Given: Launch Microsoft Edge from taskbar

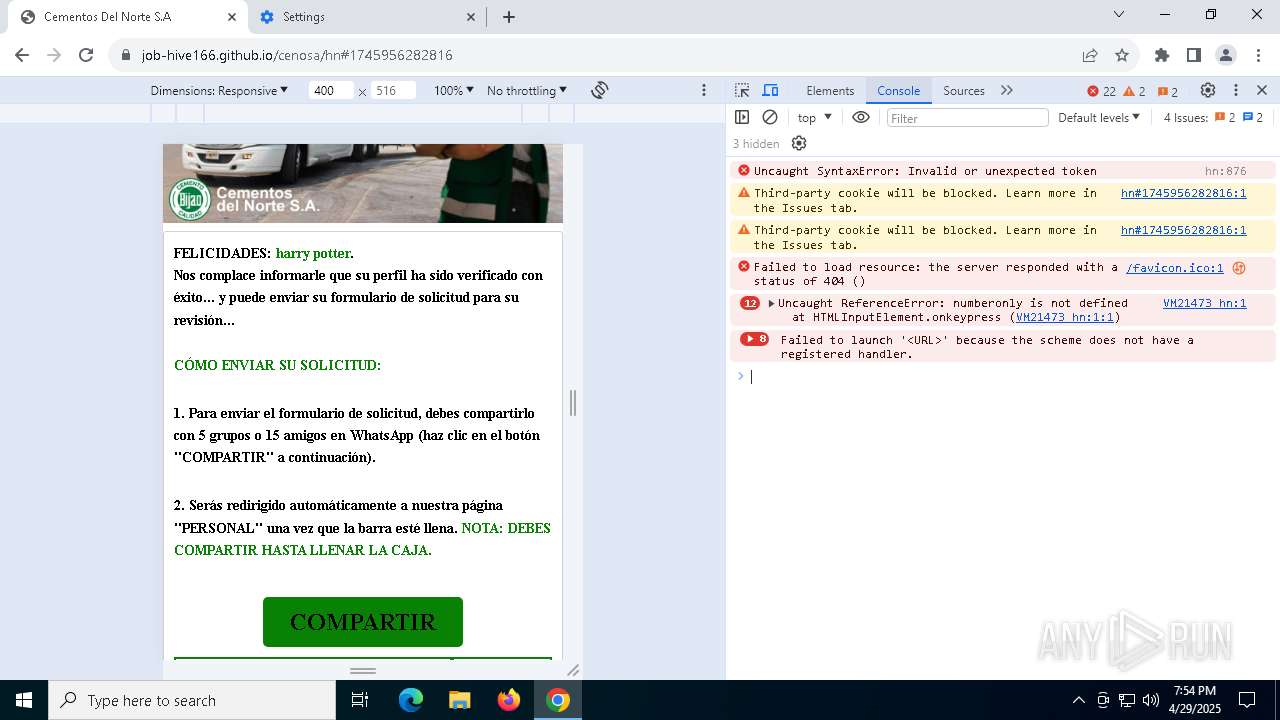Looking at the screenshot, I should pyautogui.click(x=411, y=700).
